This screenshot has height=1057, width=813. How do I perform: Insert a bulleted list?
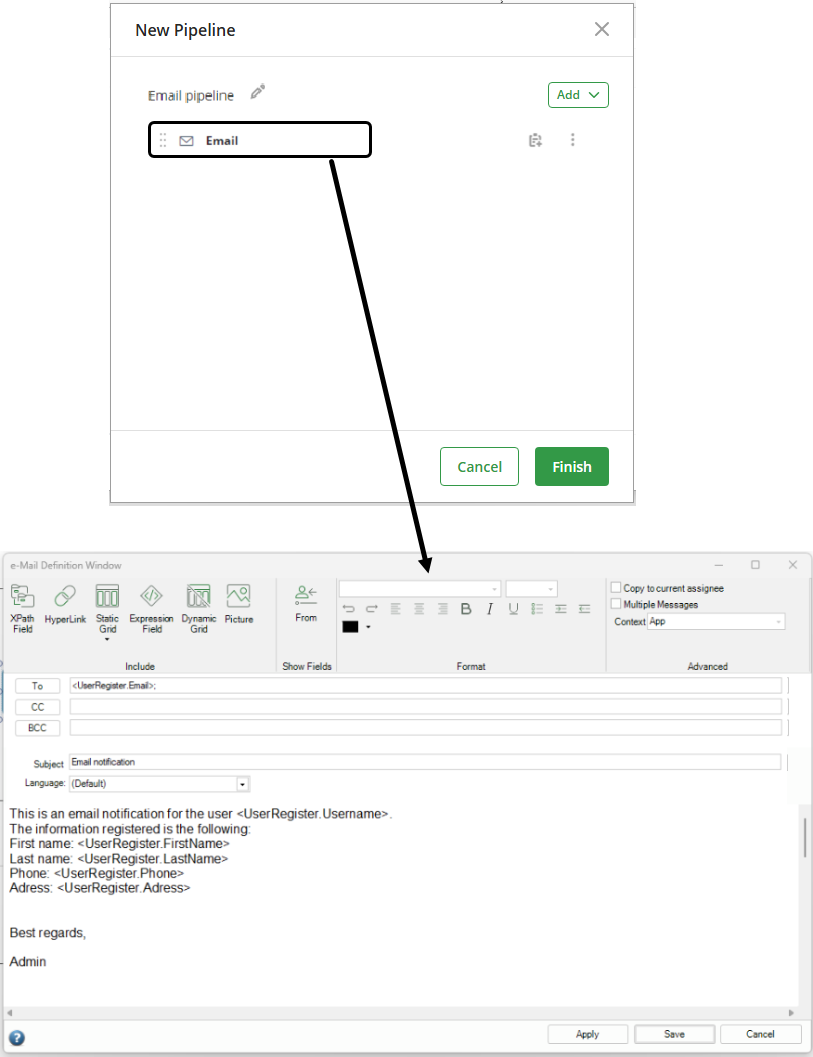coord(537,609)
